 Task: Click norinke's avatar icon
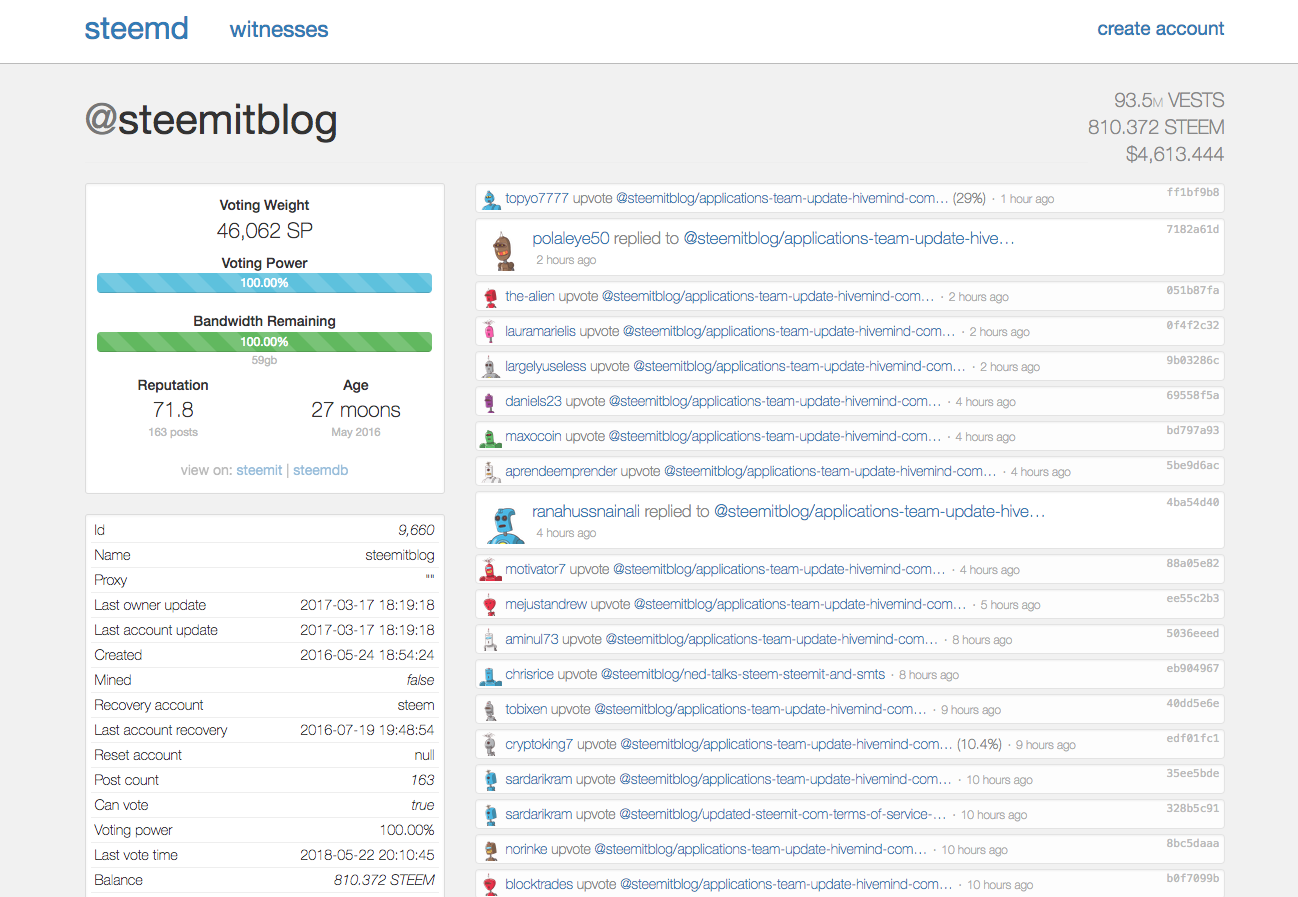coord(490,850)
